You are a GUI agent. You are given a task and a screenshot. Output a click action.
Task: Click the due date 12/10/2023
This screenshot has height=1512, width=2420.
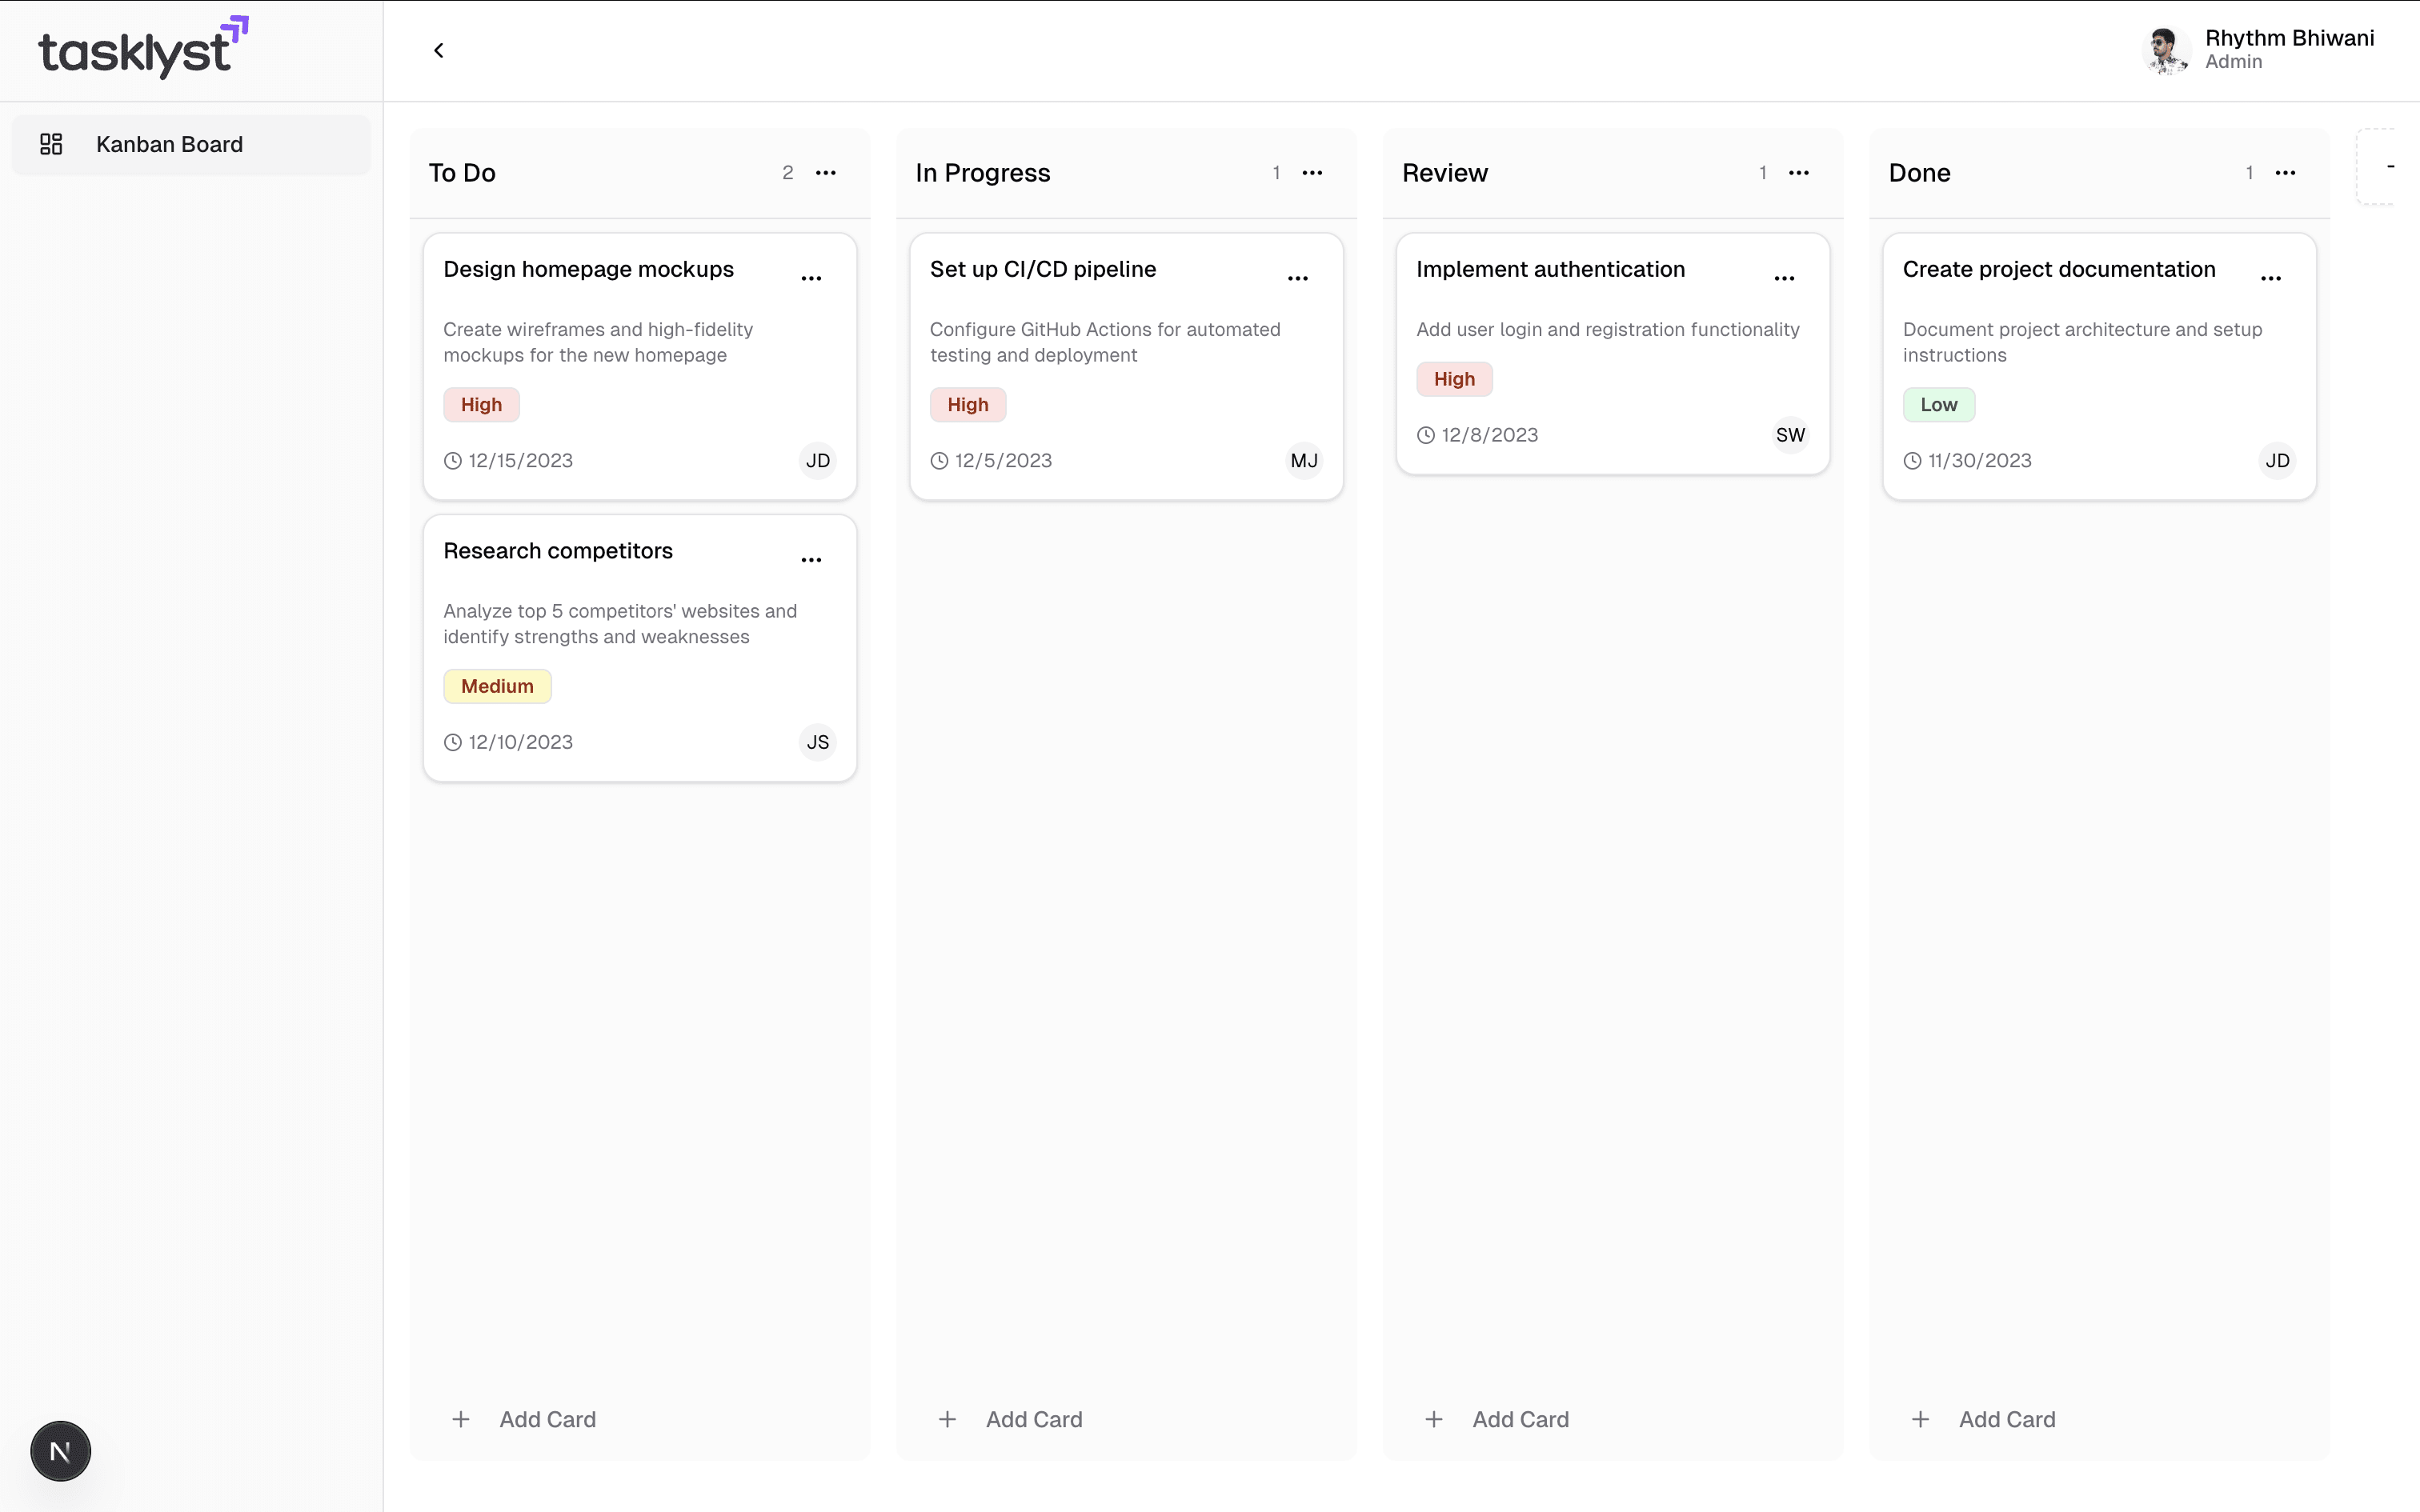click(x=520, y=742)
